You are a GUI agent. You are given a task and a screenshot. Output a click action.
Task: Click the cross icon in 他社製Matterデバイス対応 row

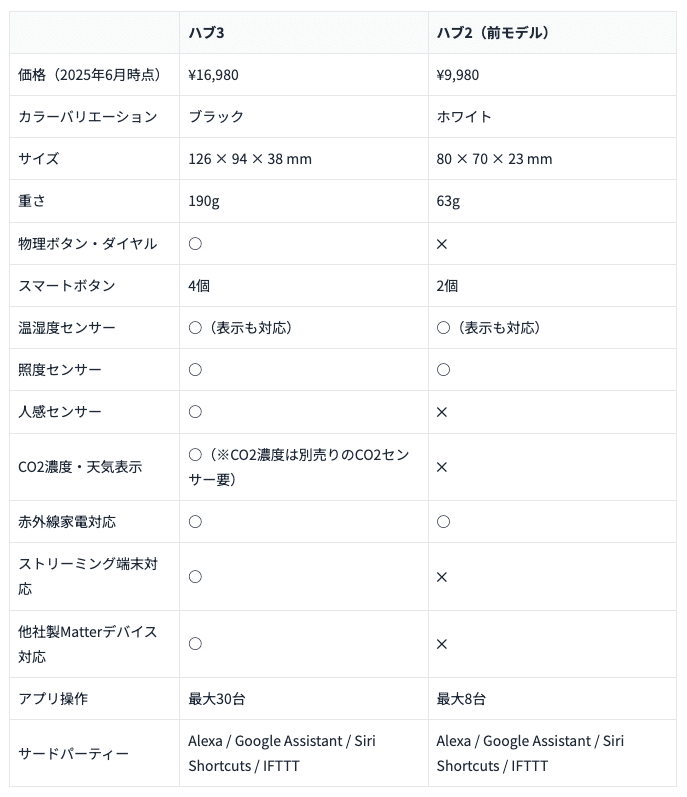point(442,644)
